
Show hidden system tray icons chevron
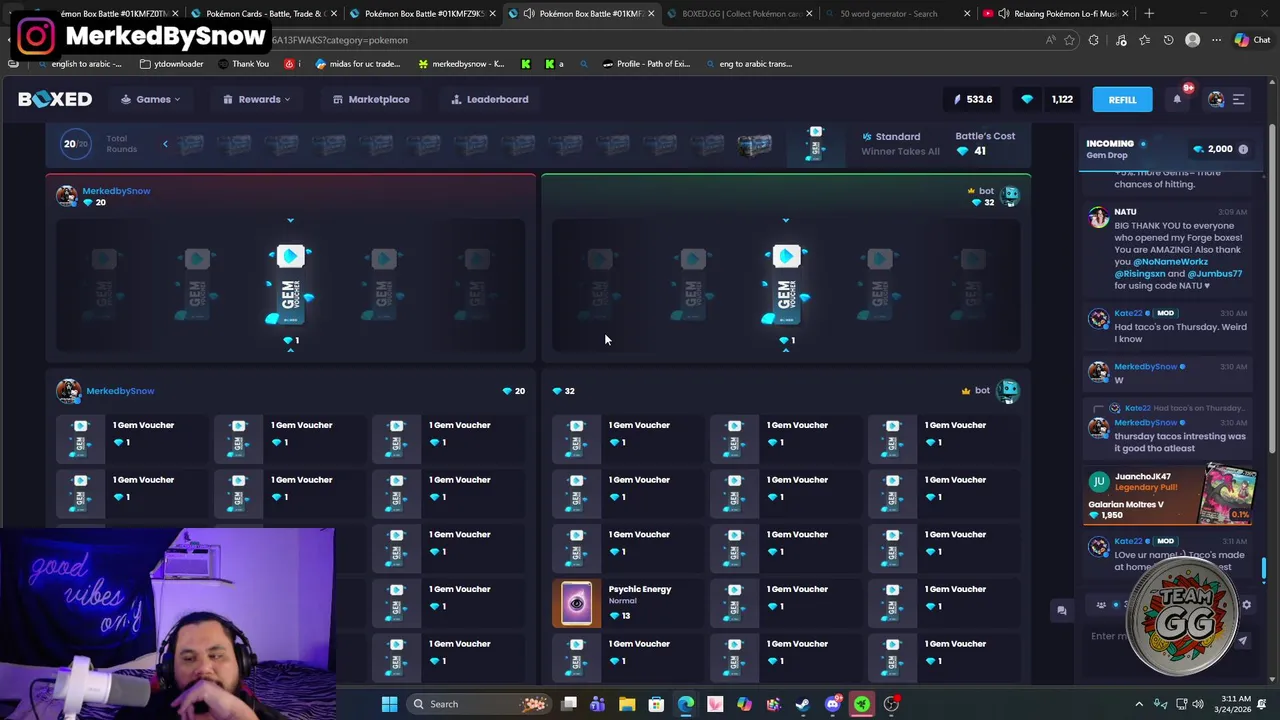[x=1138, y=704]
